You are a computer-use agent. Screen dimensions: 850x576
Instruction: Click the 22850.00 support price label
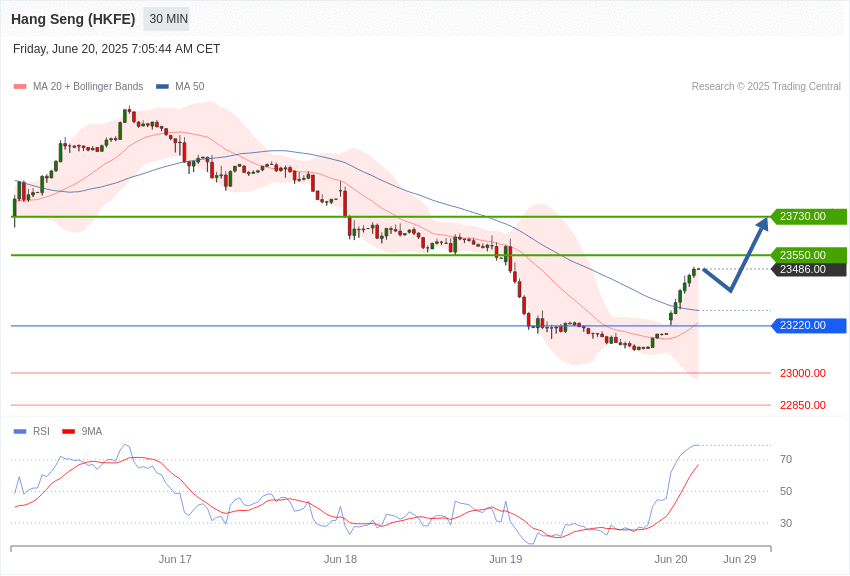(803, 405)
